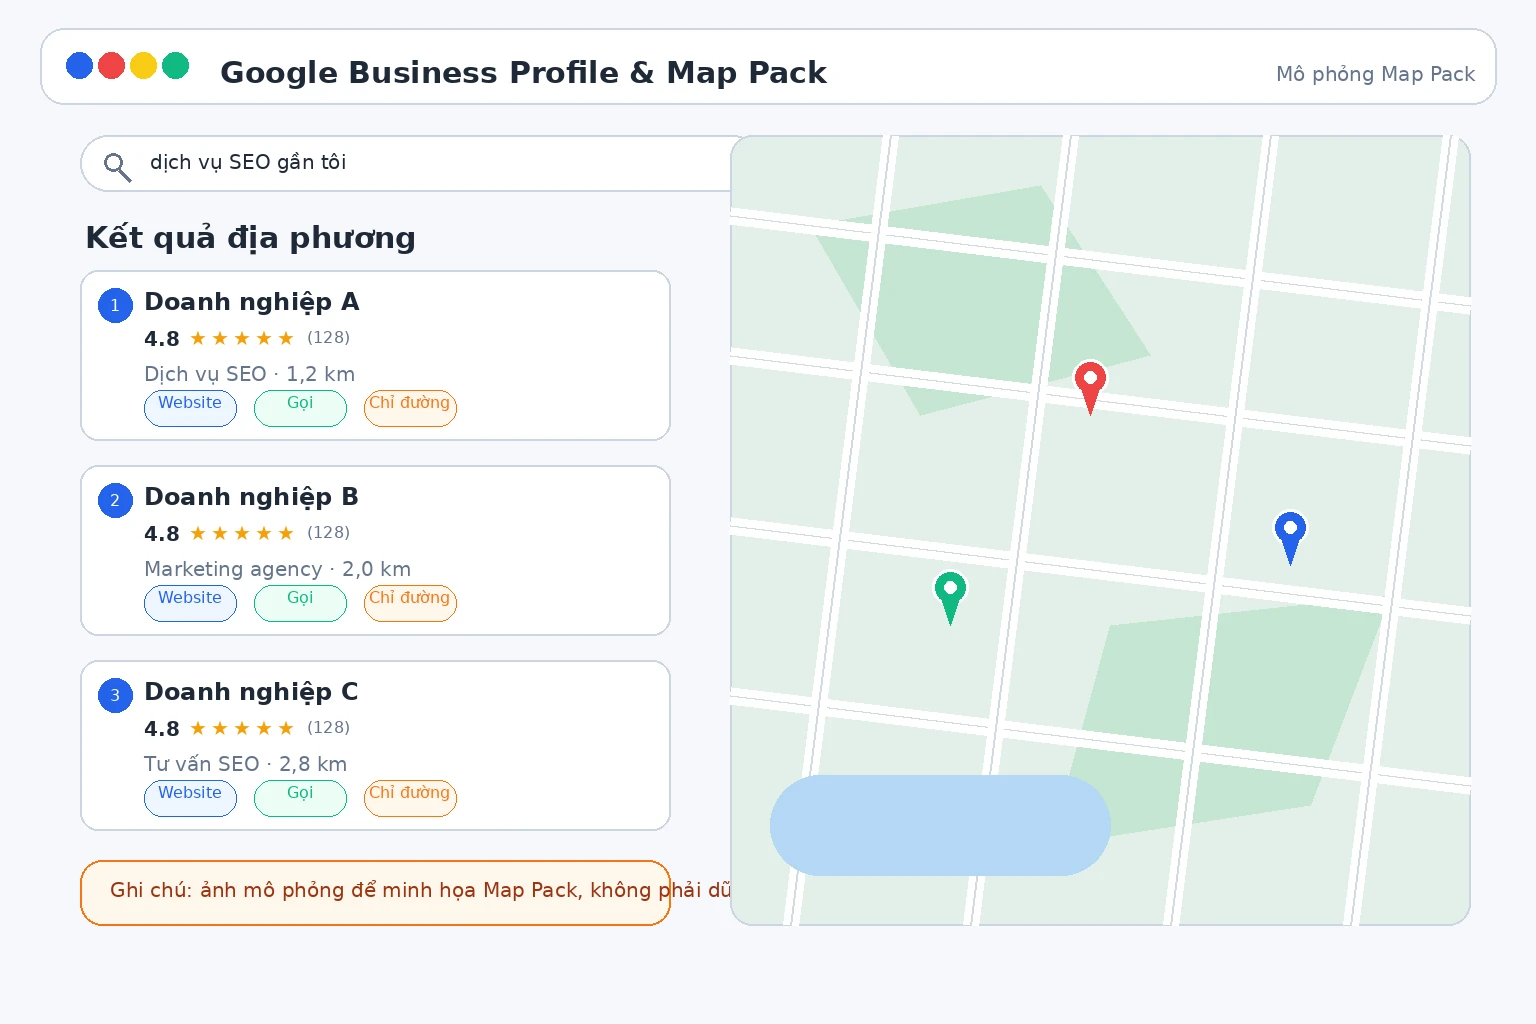
Task: Click the search magnifier icon
Action: 118,167
